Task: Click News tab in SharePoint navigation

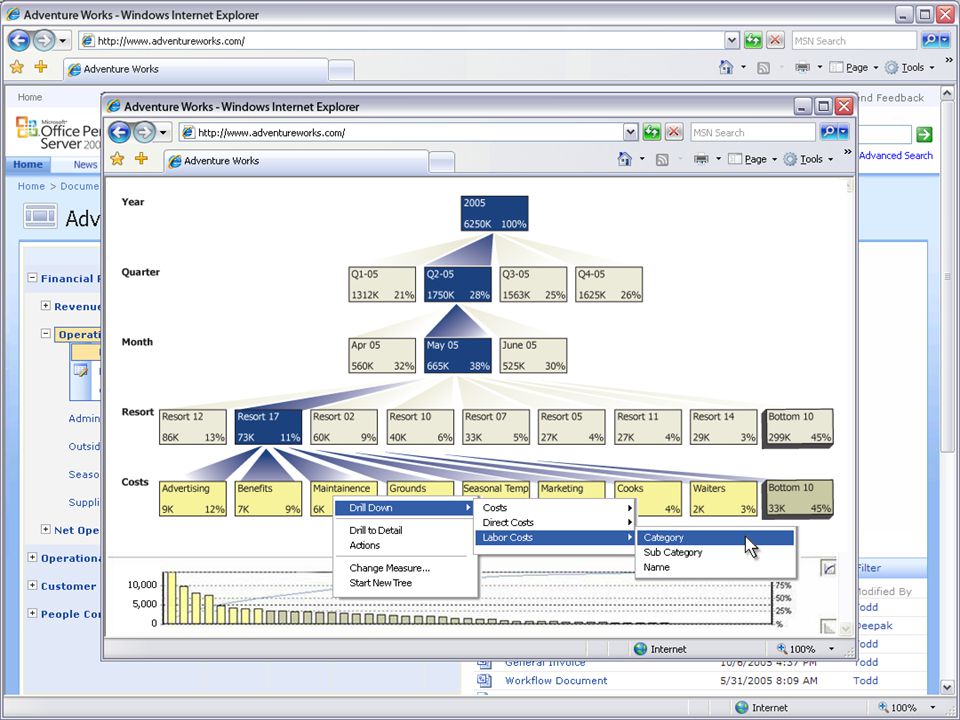Action: pyautogui.click(x=85, y=164)
